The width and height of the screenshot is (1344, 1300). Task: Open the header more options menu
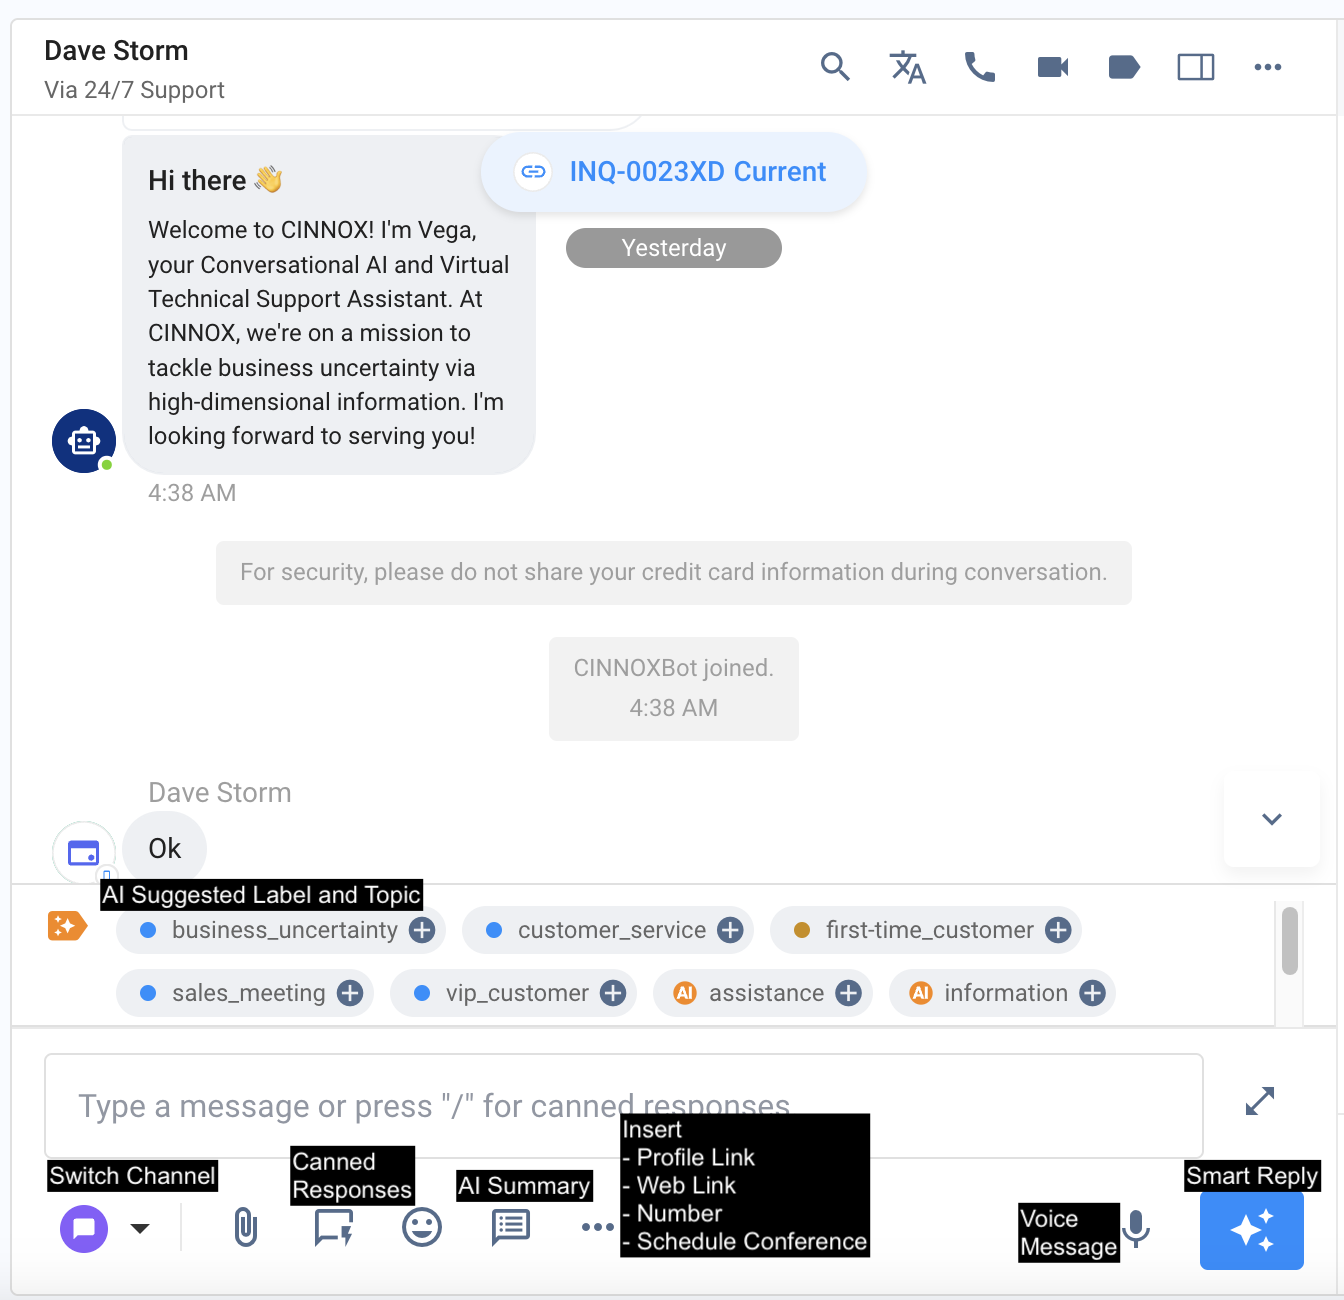[x=1268, y=67]
